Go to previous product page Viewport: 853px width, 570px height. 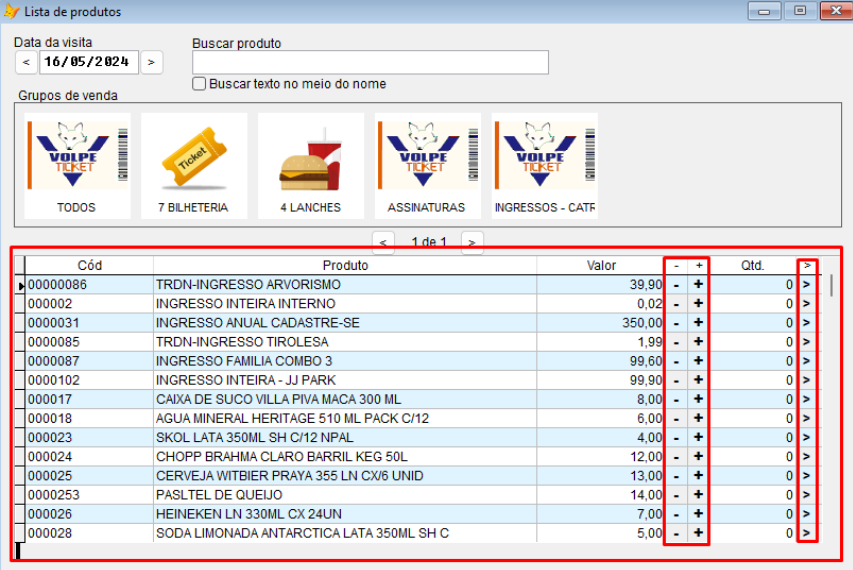coord(382,242)
